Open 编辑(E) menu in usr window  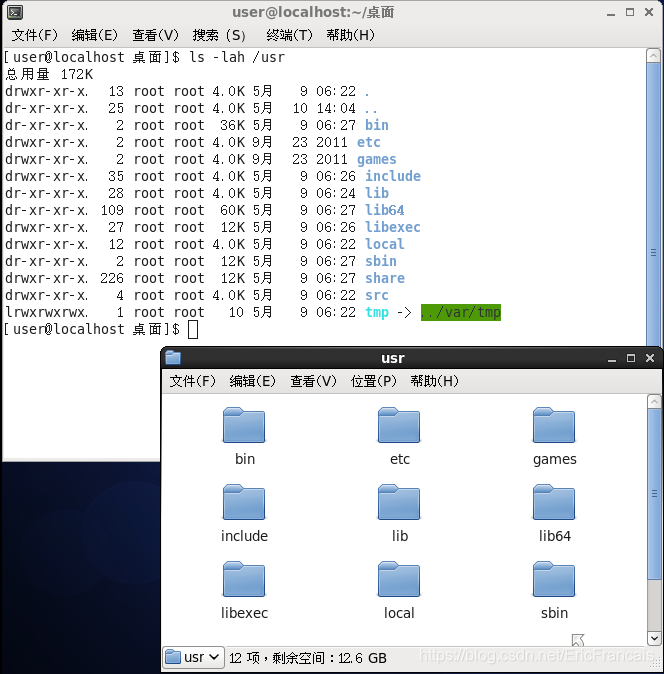pyautogui.click(x=252, y=381)
